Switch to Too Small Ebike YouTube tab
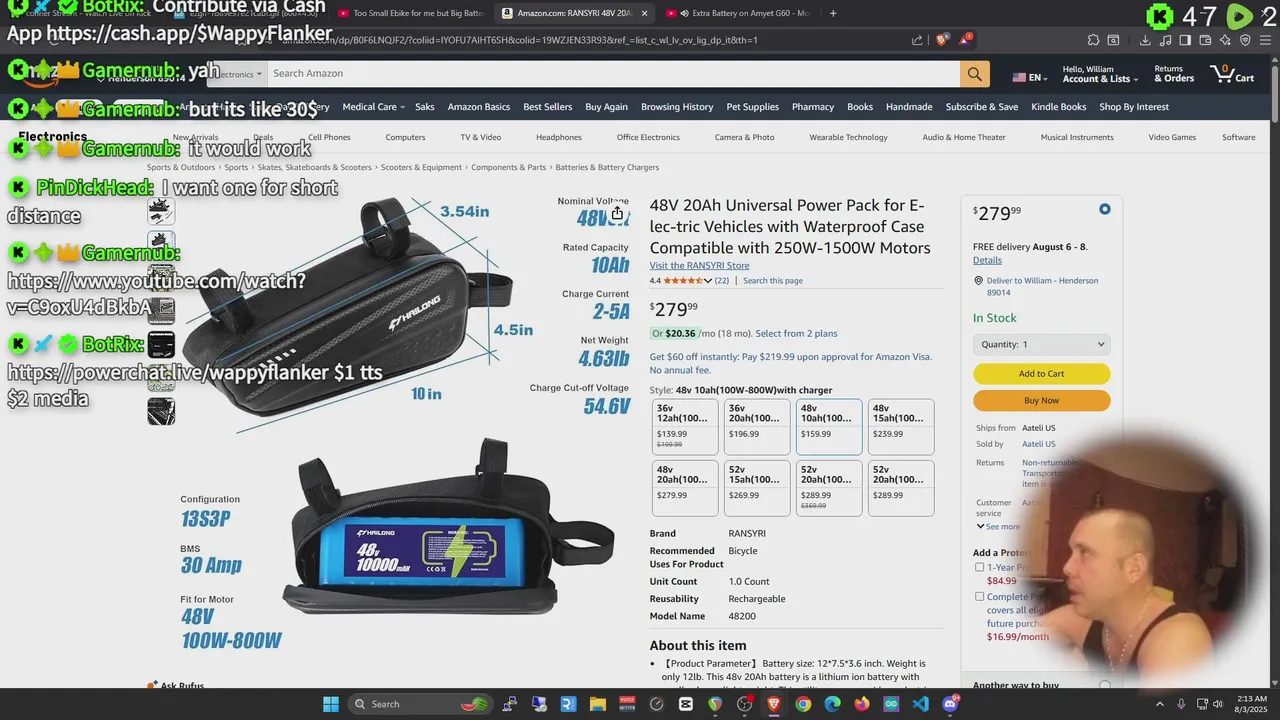The width and height of the screenshot is (1280, 720). [x=410, y=13]
